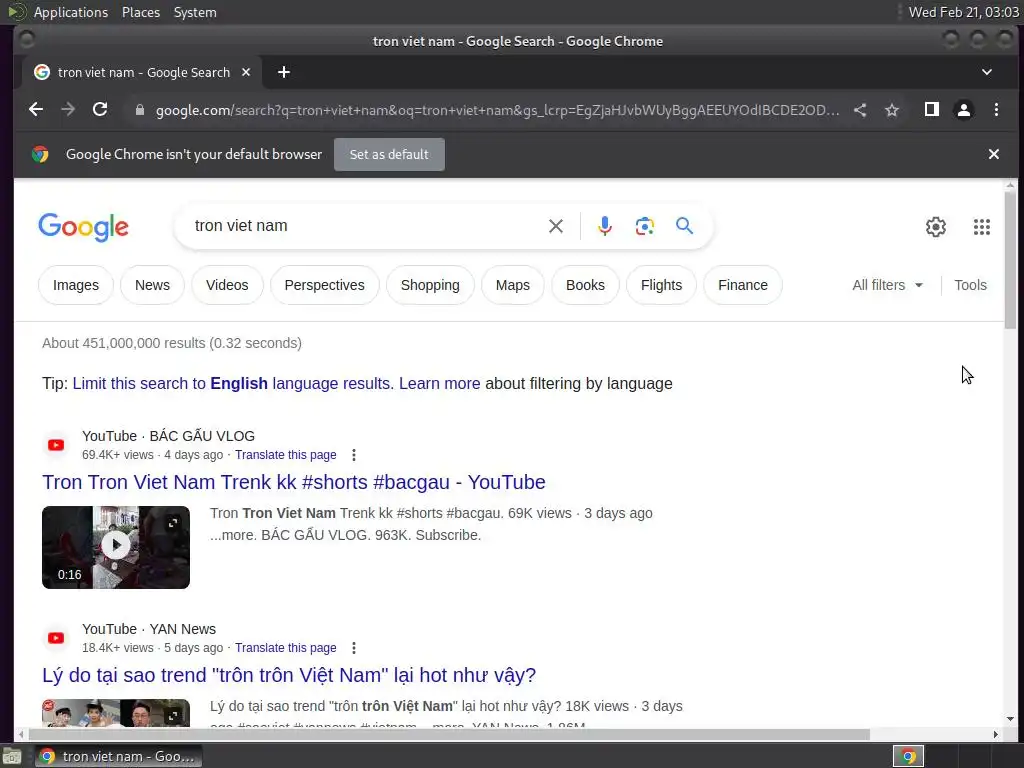The width and height of the screenshot is (1024, 768).
Task: Select the Maps filter
Action: [513, 285]
